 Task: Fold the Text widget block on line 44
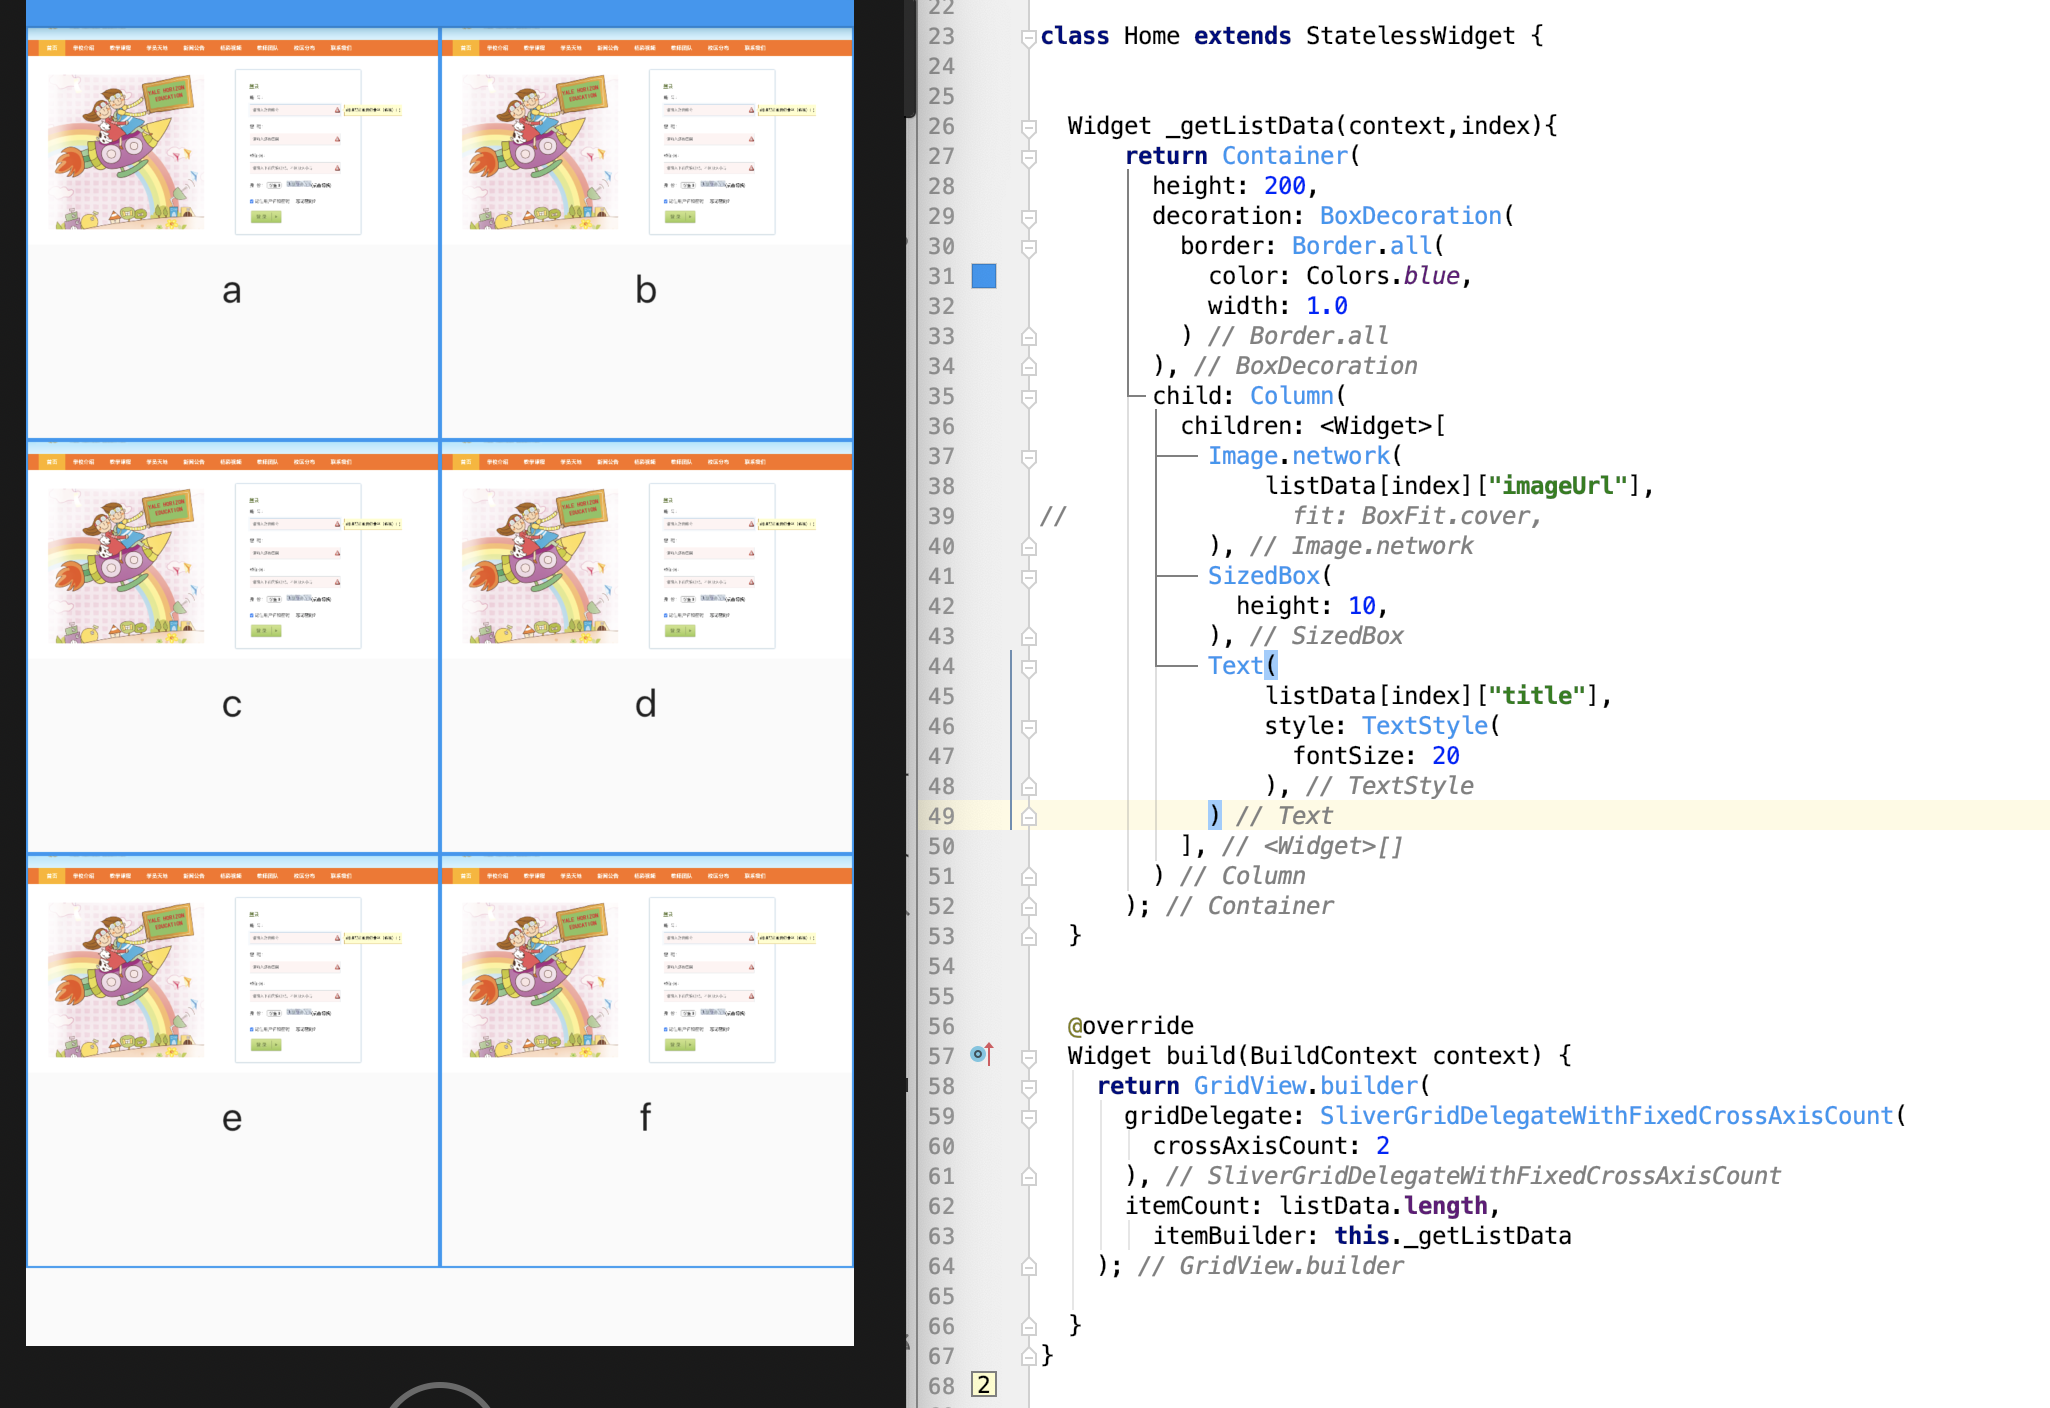1028,667
